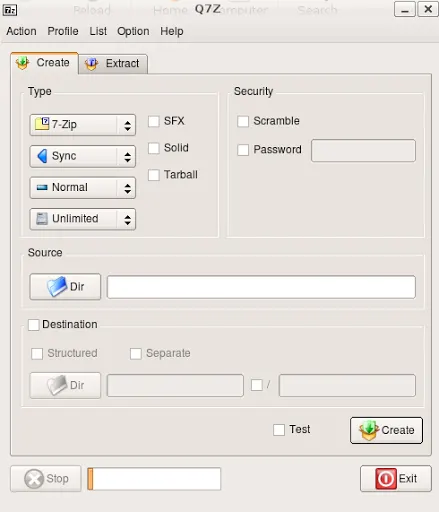Click the Unlimited volume size disk icon
439x512 pixels.
coord(42,219)
